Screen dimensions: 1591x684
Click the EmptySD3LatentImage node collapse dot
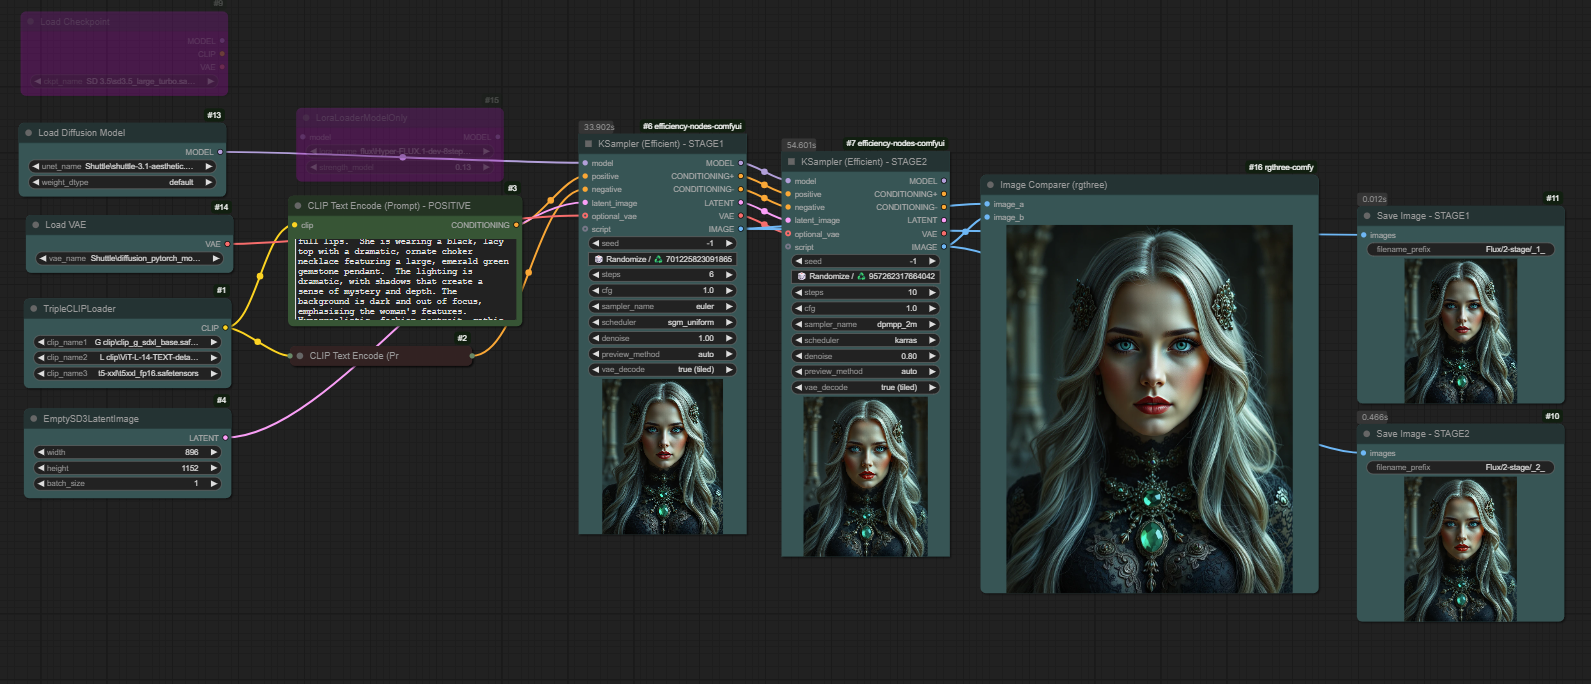[34, 419]
